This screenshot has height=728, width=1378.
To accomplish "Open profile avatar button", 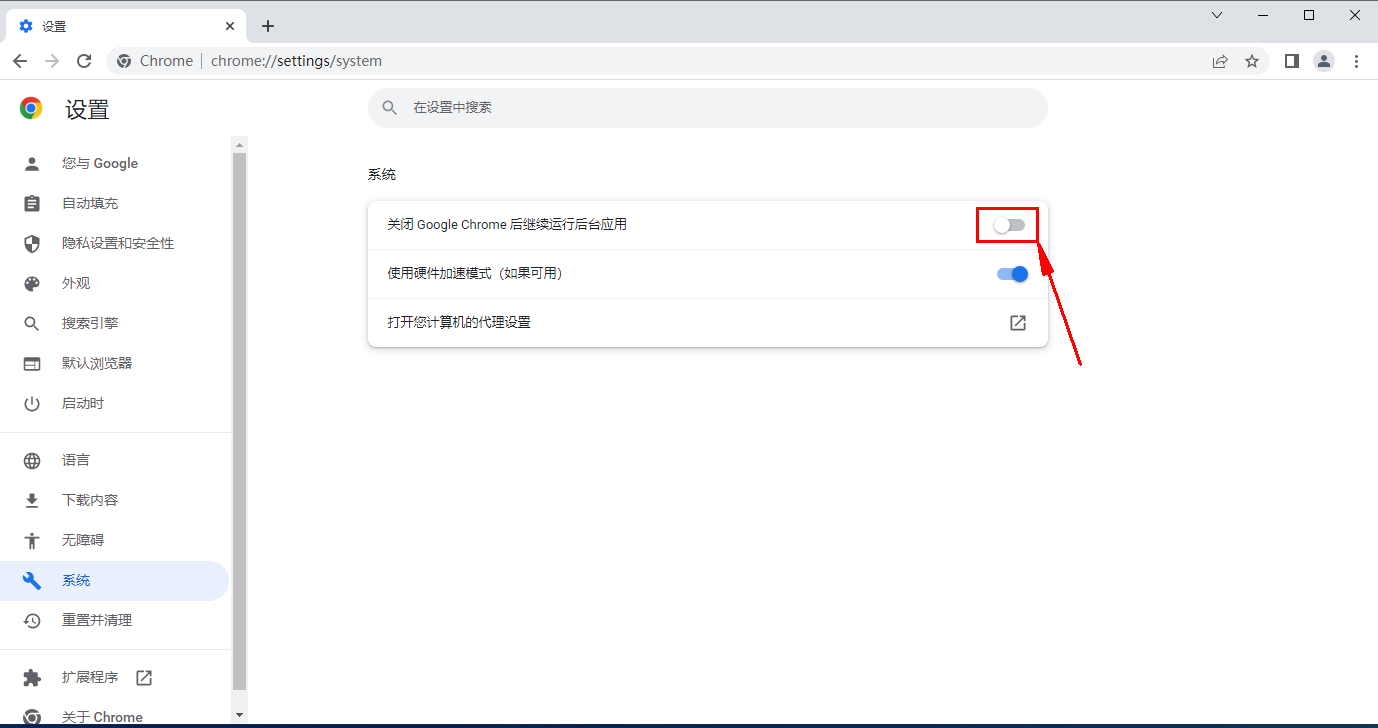I will point(1324,61).
